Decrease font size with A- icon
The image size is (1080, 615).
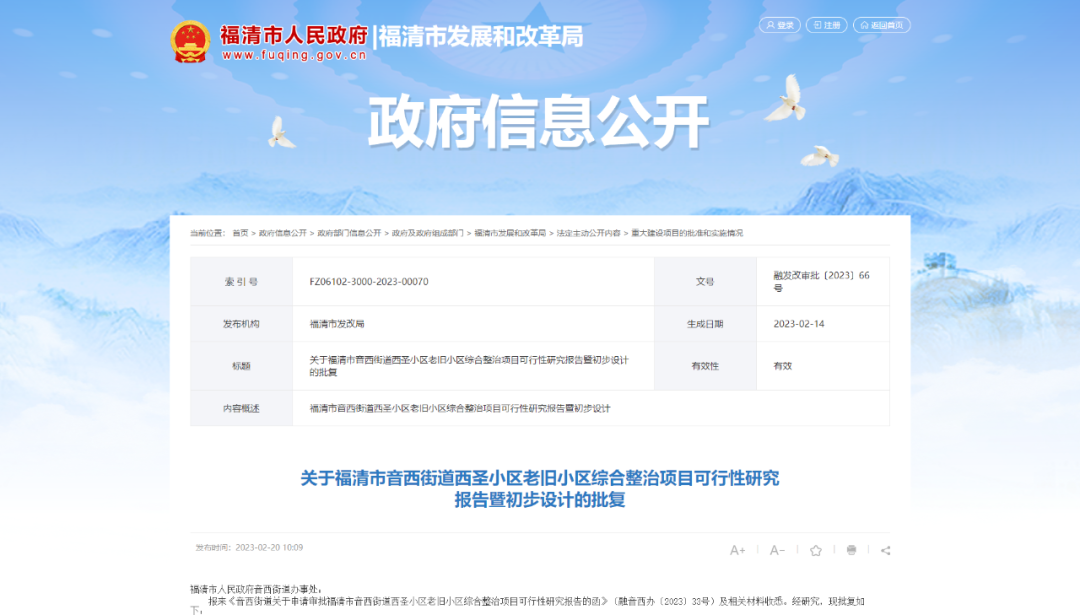click(x=777, y=550)
